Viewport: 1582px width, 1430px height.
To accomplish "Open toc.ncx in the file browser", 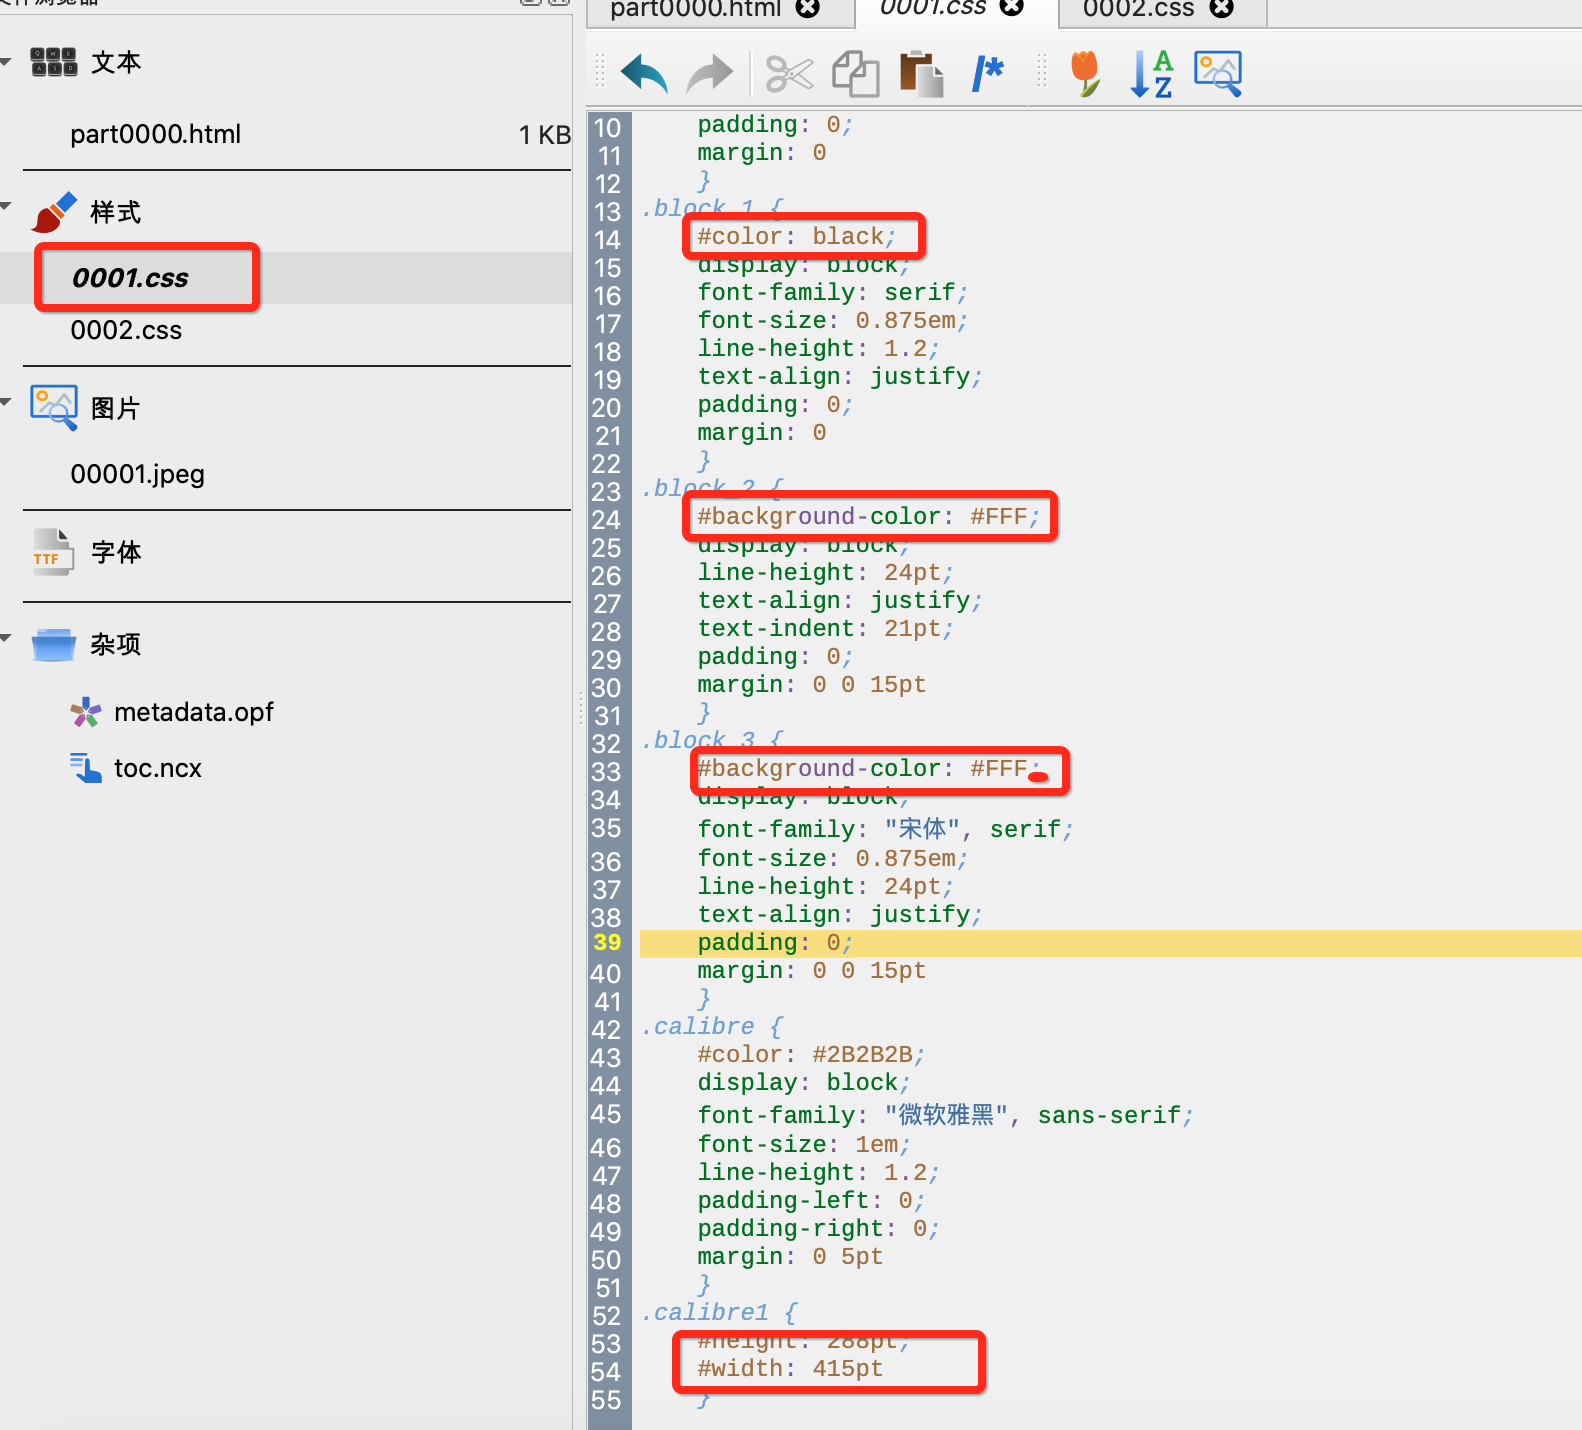I will 158,768.
